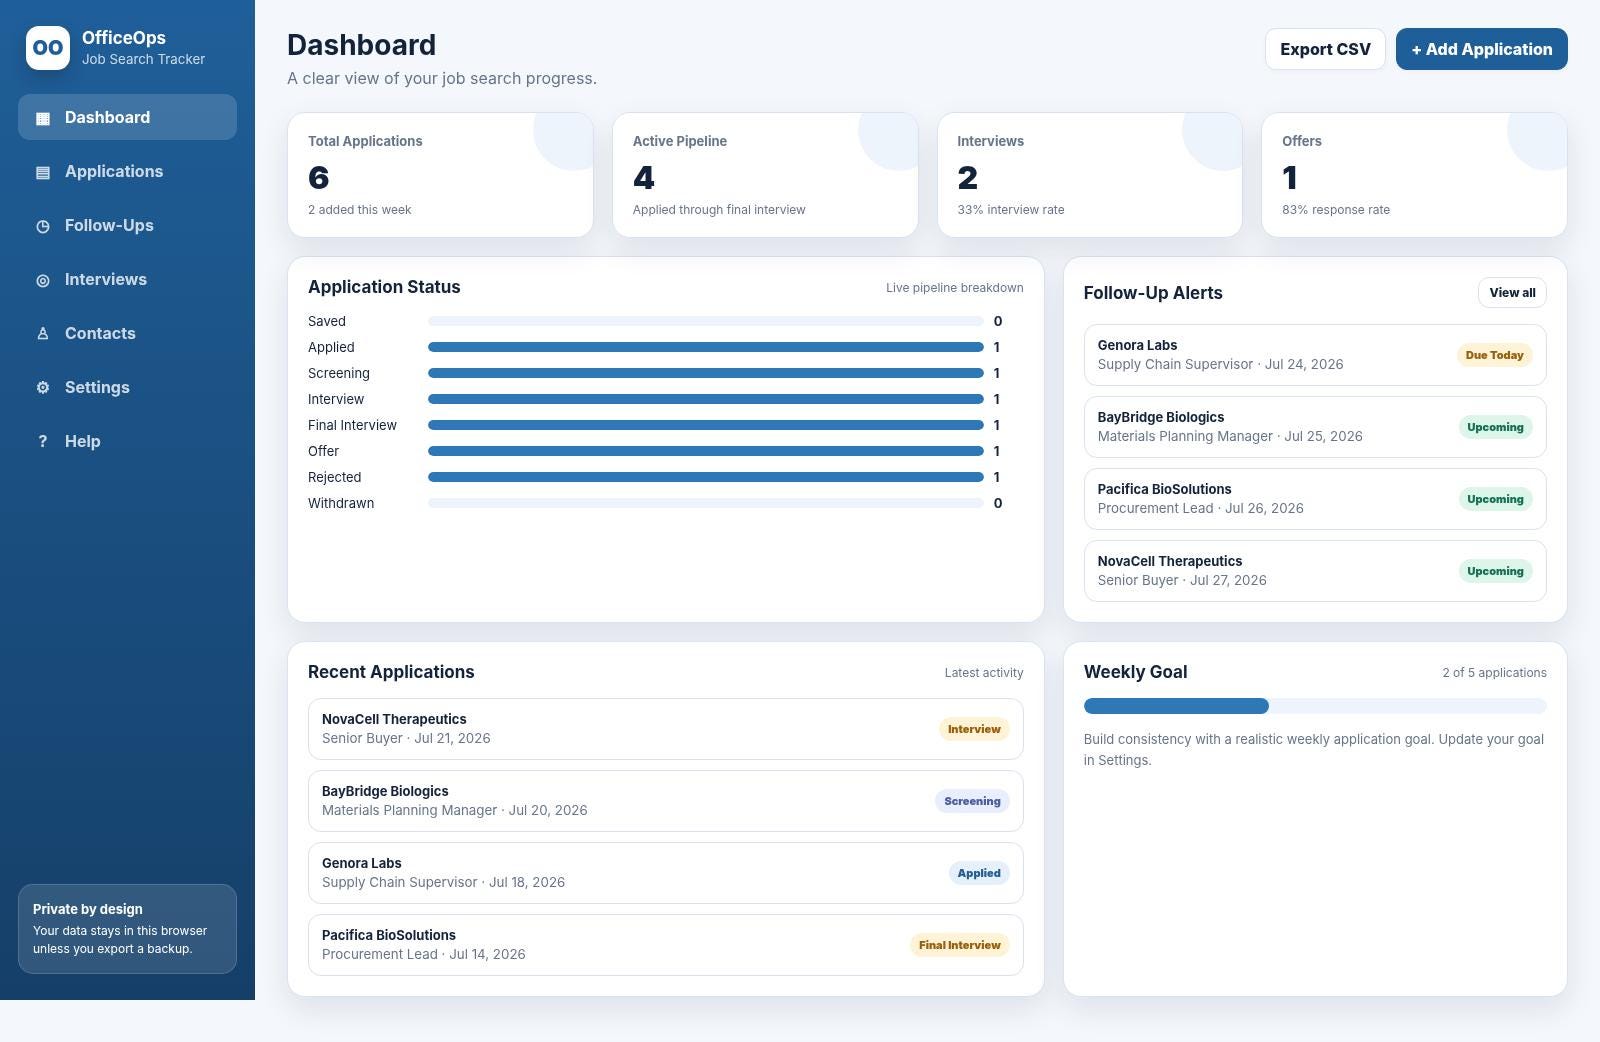Click Upcoming badge for Pacifica BioSolutions alert
Image resolution: width=1600 pixels, height=1042 pixels.
(1495, 499)
